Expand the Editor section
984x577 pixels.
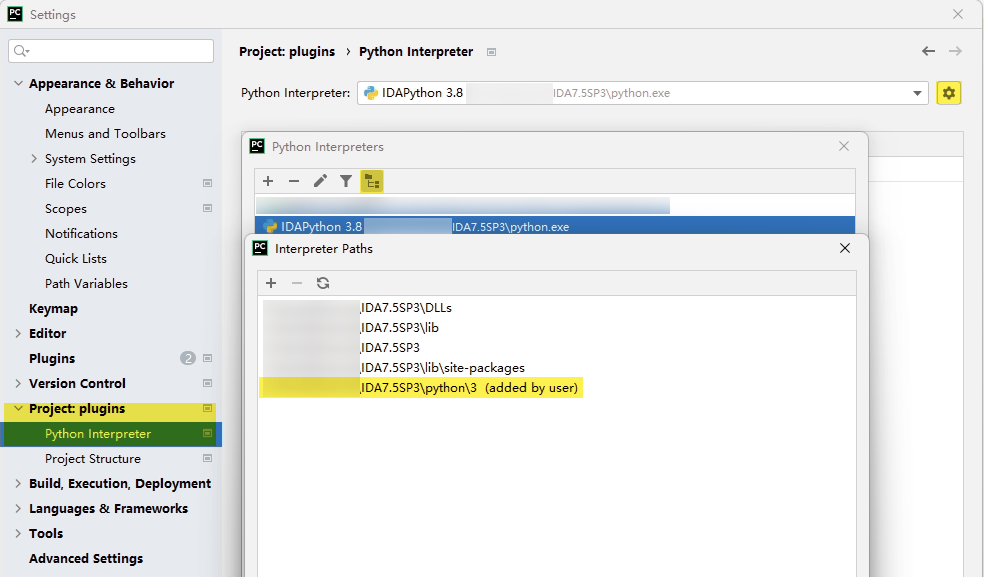coord(18,333)
